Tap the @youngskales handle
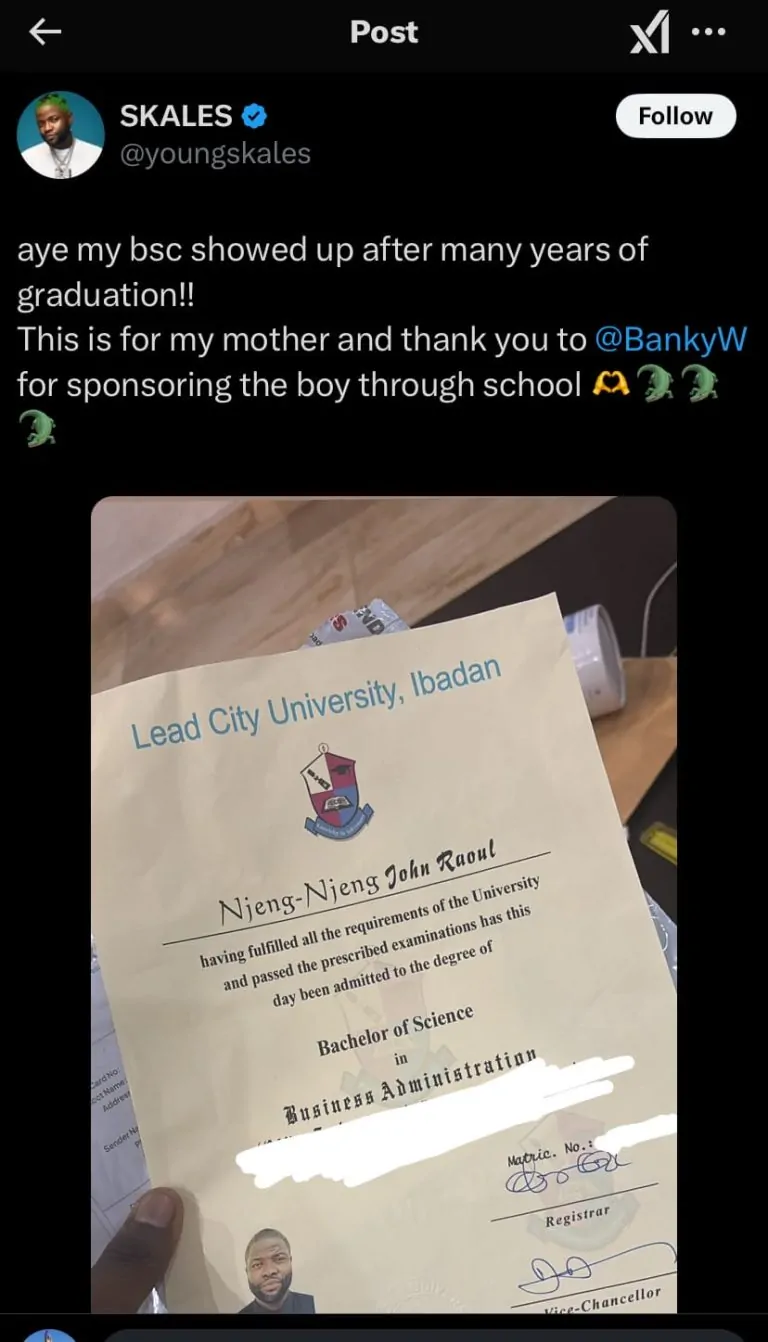This screenshot has width=768, height=1342. [215, 154]
